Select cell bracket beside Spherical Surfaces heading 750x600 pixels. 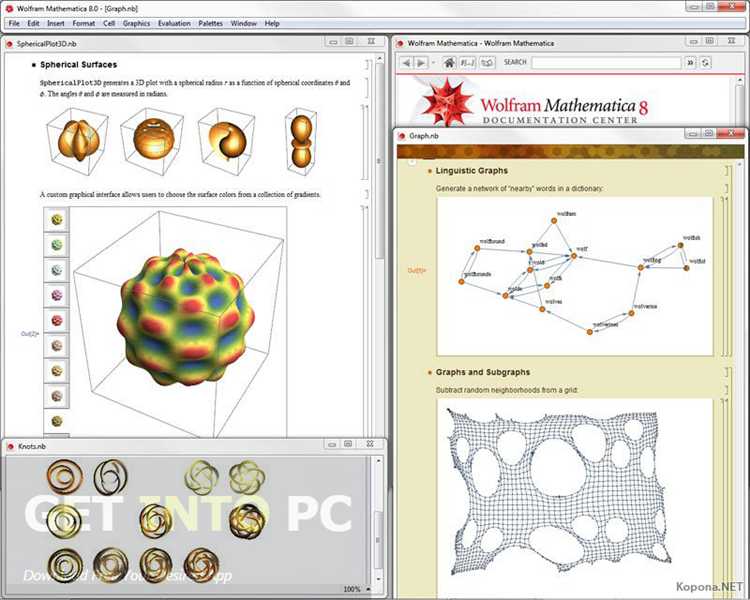pyautogui.click(x=367, y=65)
